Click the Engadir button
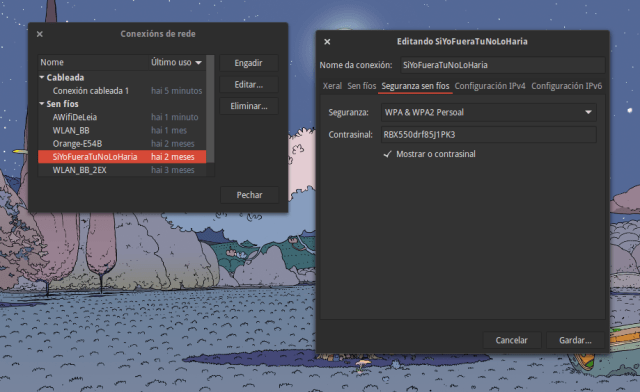This screenshot has width=640, height=392. click(x=249, y=63)
